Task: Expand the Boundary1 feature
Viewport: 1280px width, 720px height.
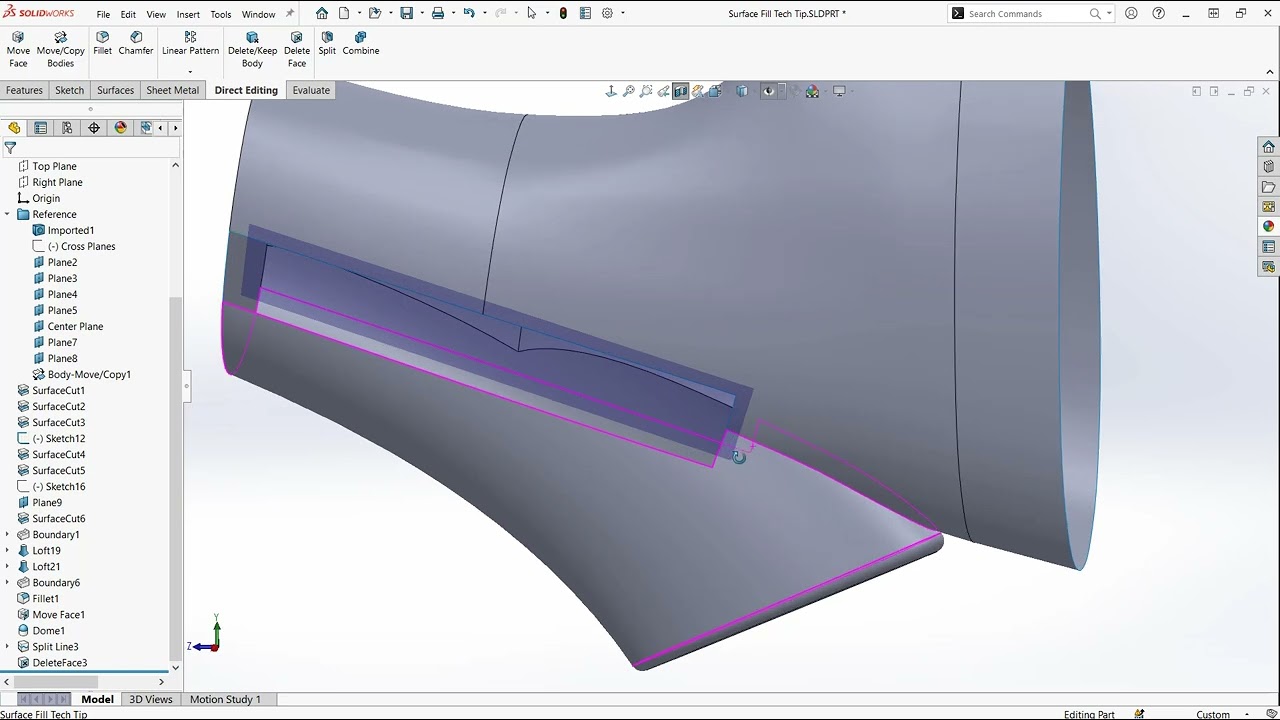Action: (8, 534)
